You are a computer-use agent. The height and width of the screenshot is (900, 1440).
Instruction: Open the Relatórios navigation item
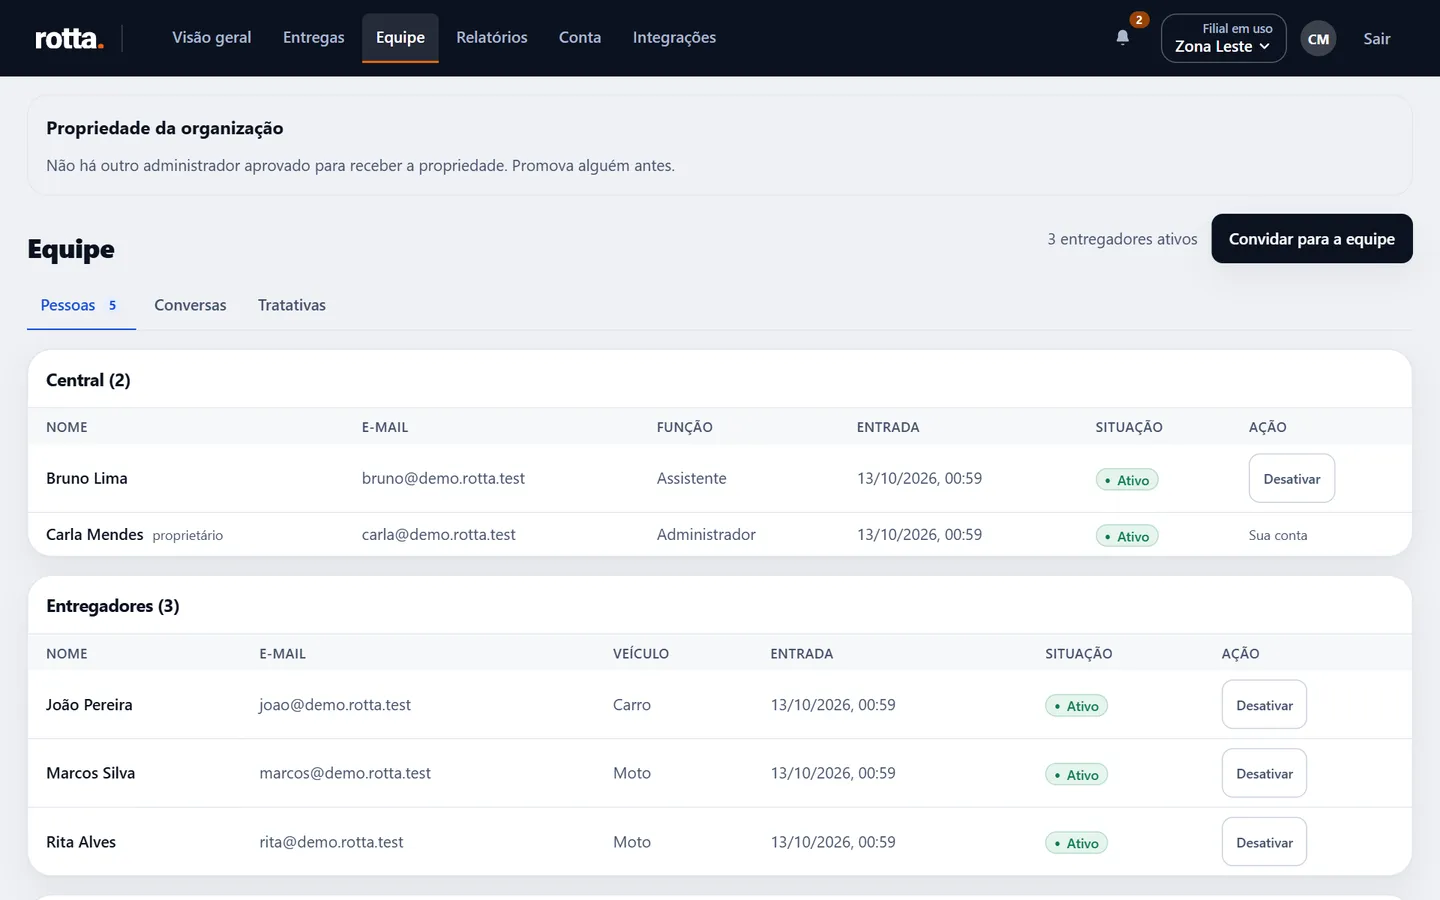(x=491, y=37)
